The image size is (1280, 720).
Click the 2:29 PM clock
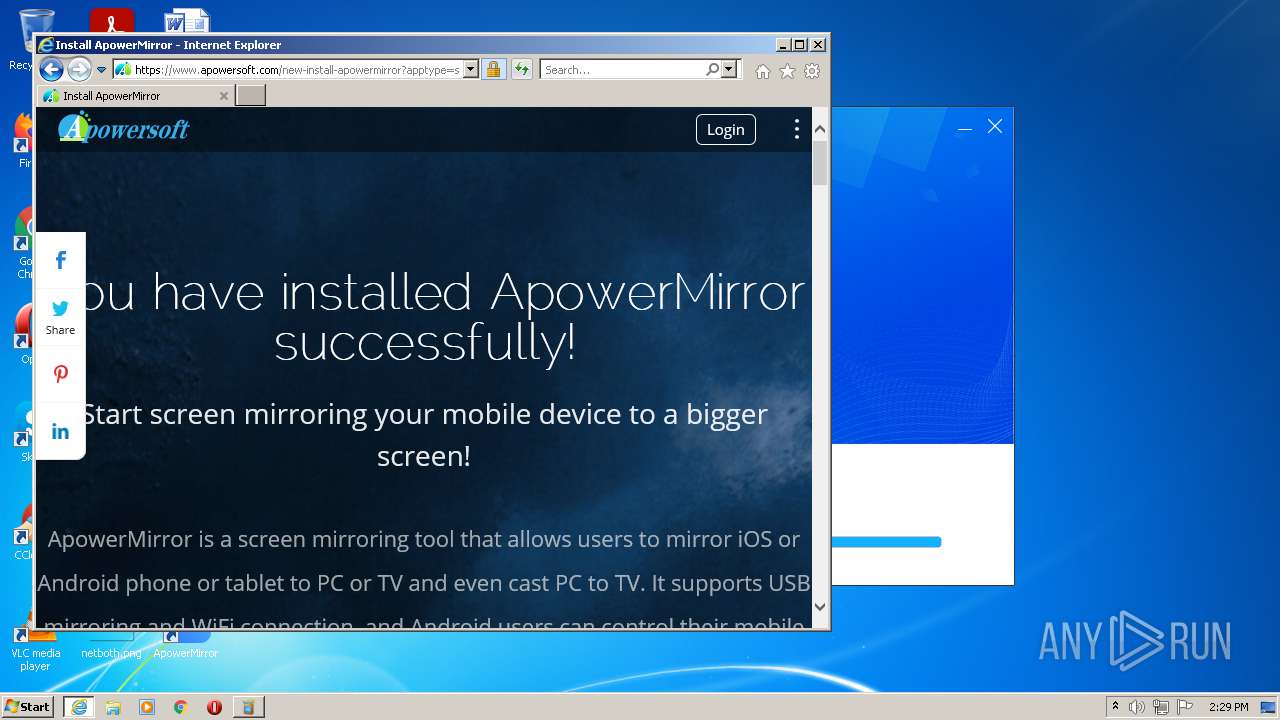click(x=1228, y=707)
